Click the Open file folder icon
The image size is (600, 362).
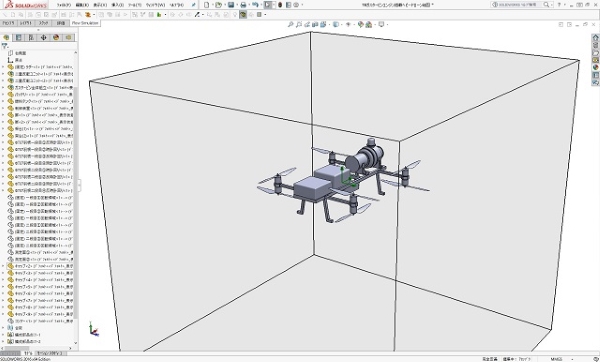(x=218, y=5)
